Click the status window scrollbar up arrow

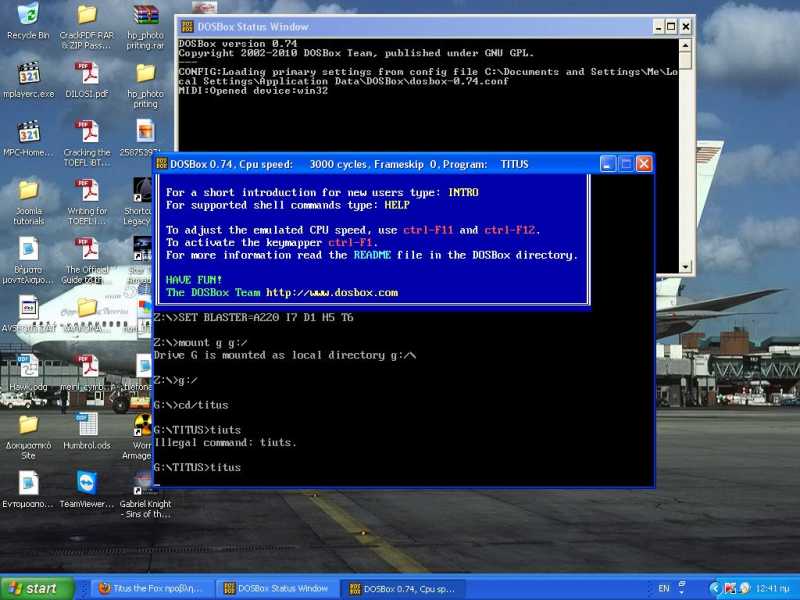[x=686, y=46]
